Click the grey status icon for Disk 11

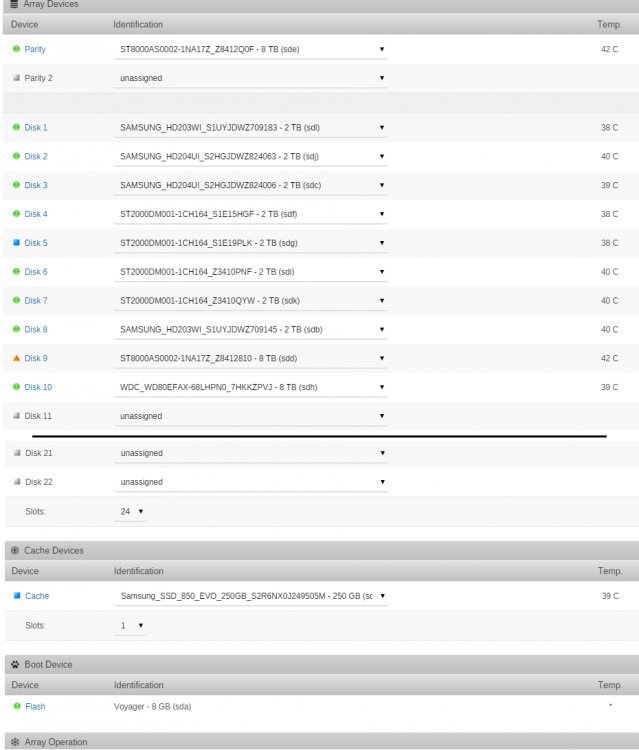click(x=17, y=415)
